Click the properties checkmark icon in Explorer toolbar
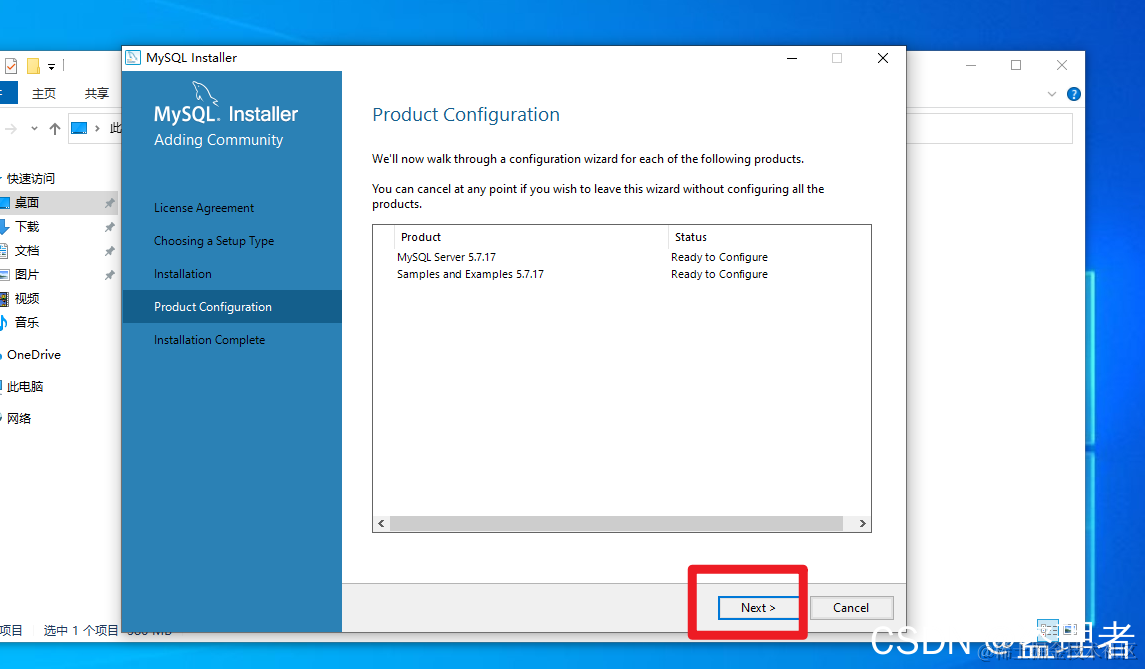The image size is (1145, 669). pyautogui.click(x=11, y=66)
